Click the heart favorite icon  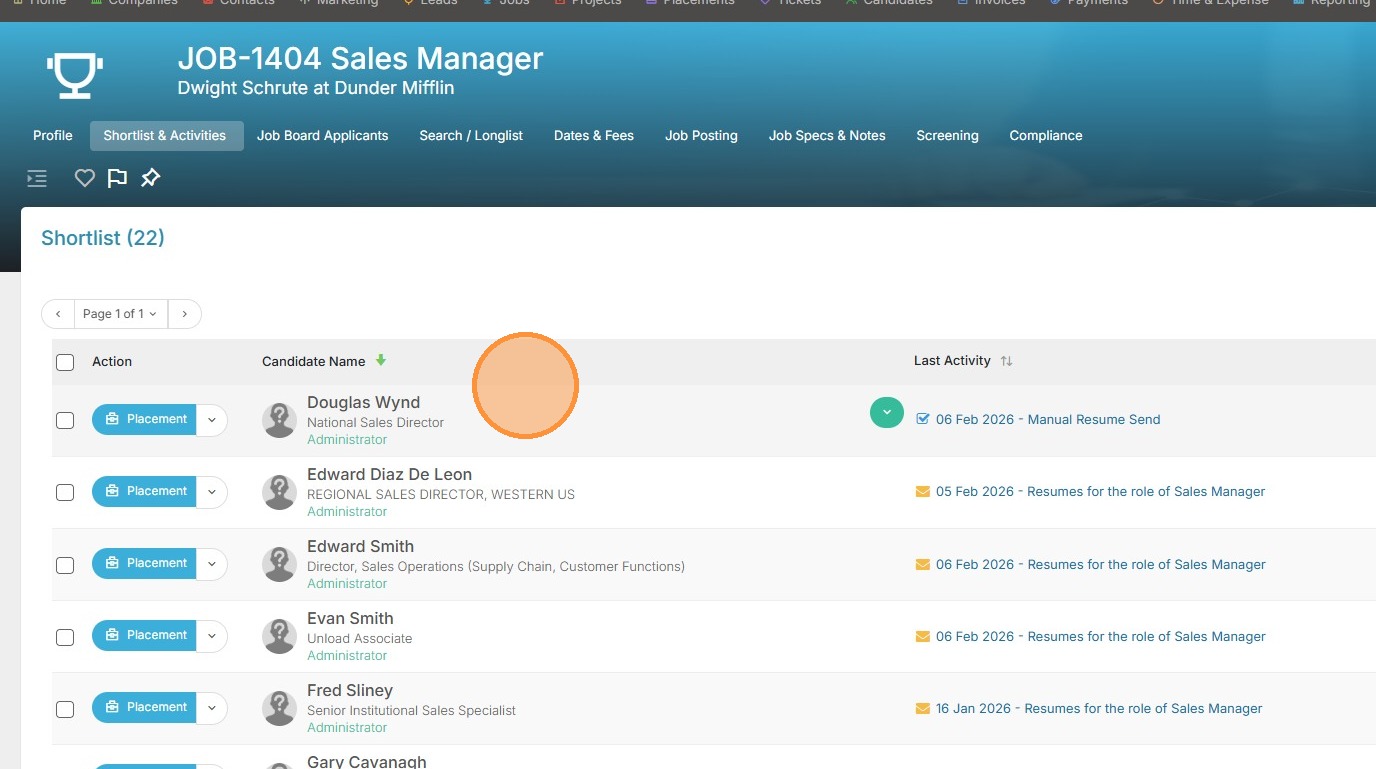[85, 178]
